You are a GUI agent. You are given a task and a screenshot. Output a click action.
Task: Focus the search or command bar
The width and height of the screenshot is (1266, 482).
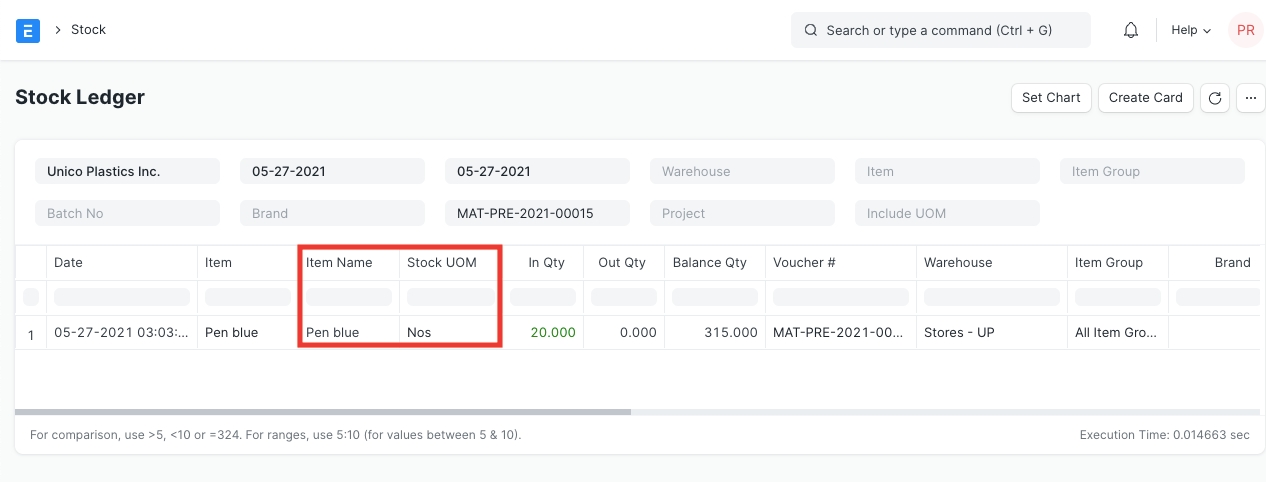(x=940, y=30)
